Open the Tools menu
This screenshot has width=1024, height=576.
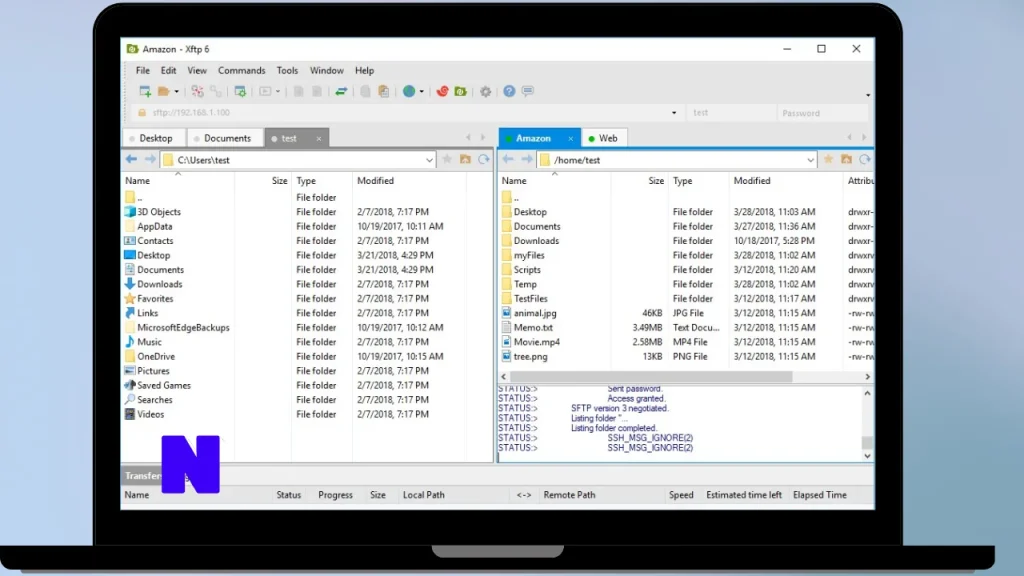[287, 71]
